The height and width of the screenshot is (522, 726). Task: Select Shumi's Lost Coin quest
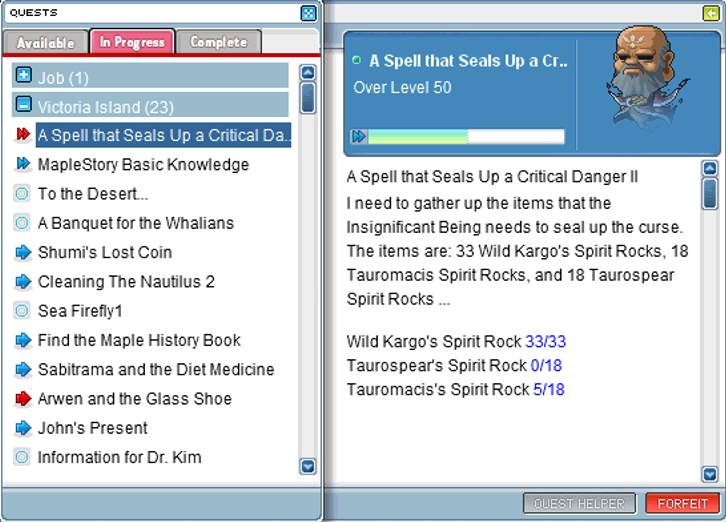pos(105,252)
